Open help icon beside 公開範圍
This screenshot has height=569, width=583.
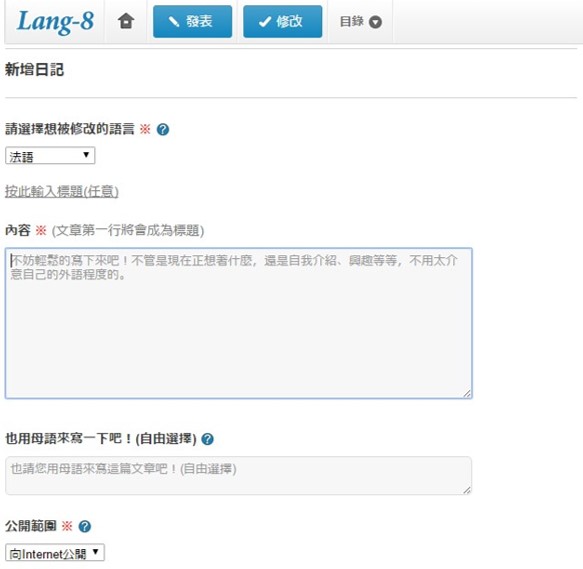85,526
